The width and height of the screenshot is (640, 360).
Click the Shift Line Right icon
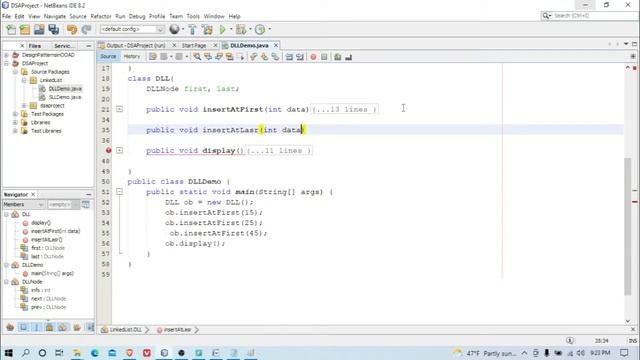click(x=300, y=57)
